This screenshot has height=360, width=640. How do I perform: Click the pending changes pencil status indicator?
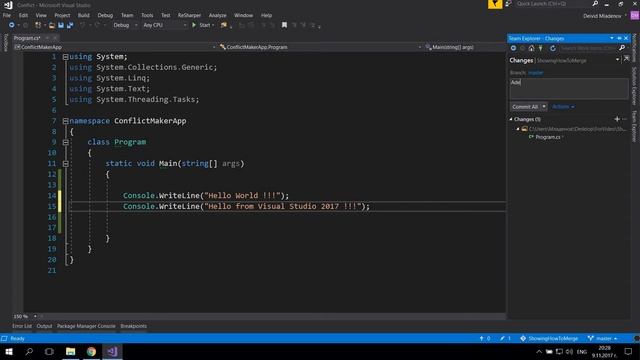[x=505, y=338]
